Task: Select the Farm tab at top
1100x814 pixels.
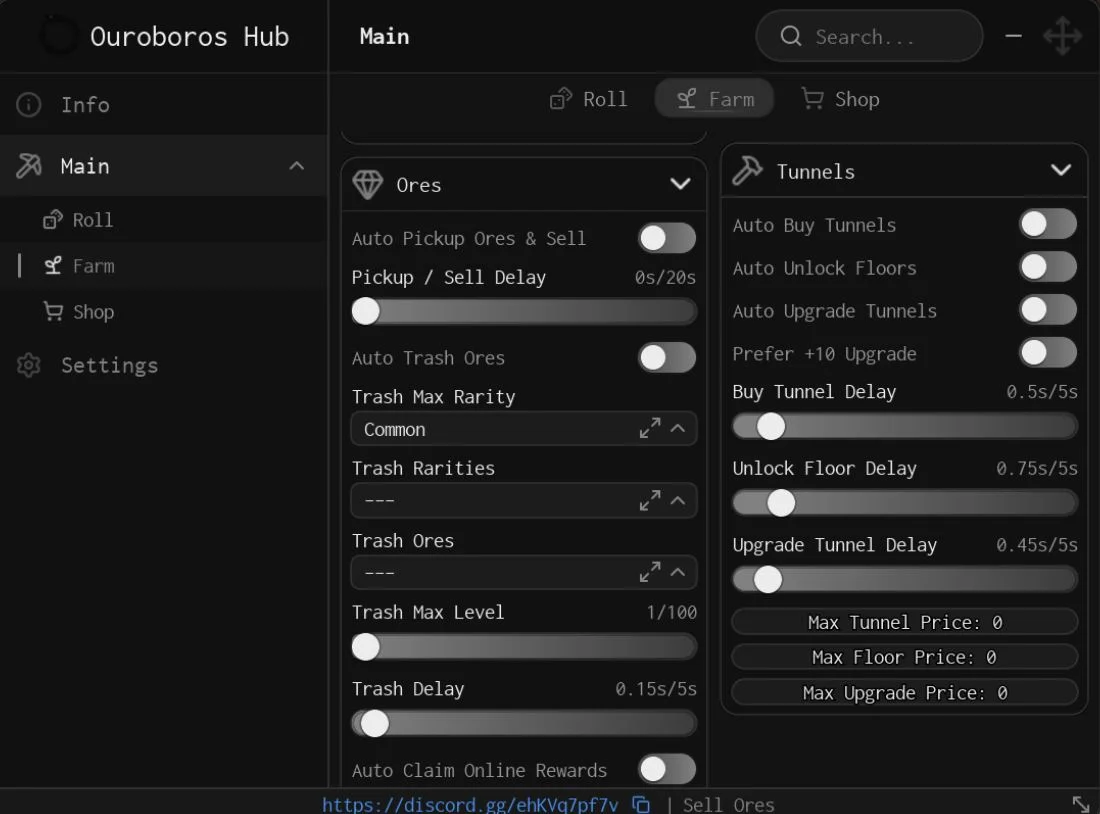Action: (714, 99)
